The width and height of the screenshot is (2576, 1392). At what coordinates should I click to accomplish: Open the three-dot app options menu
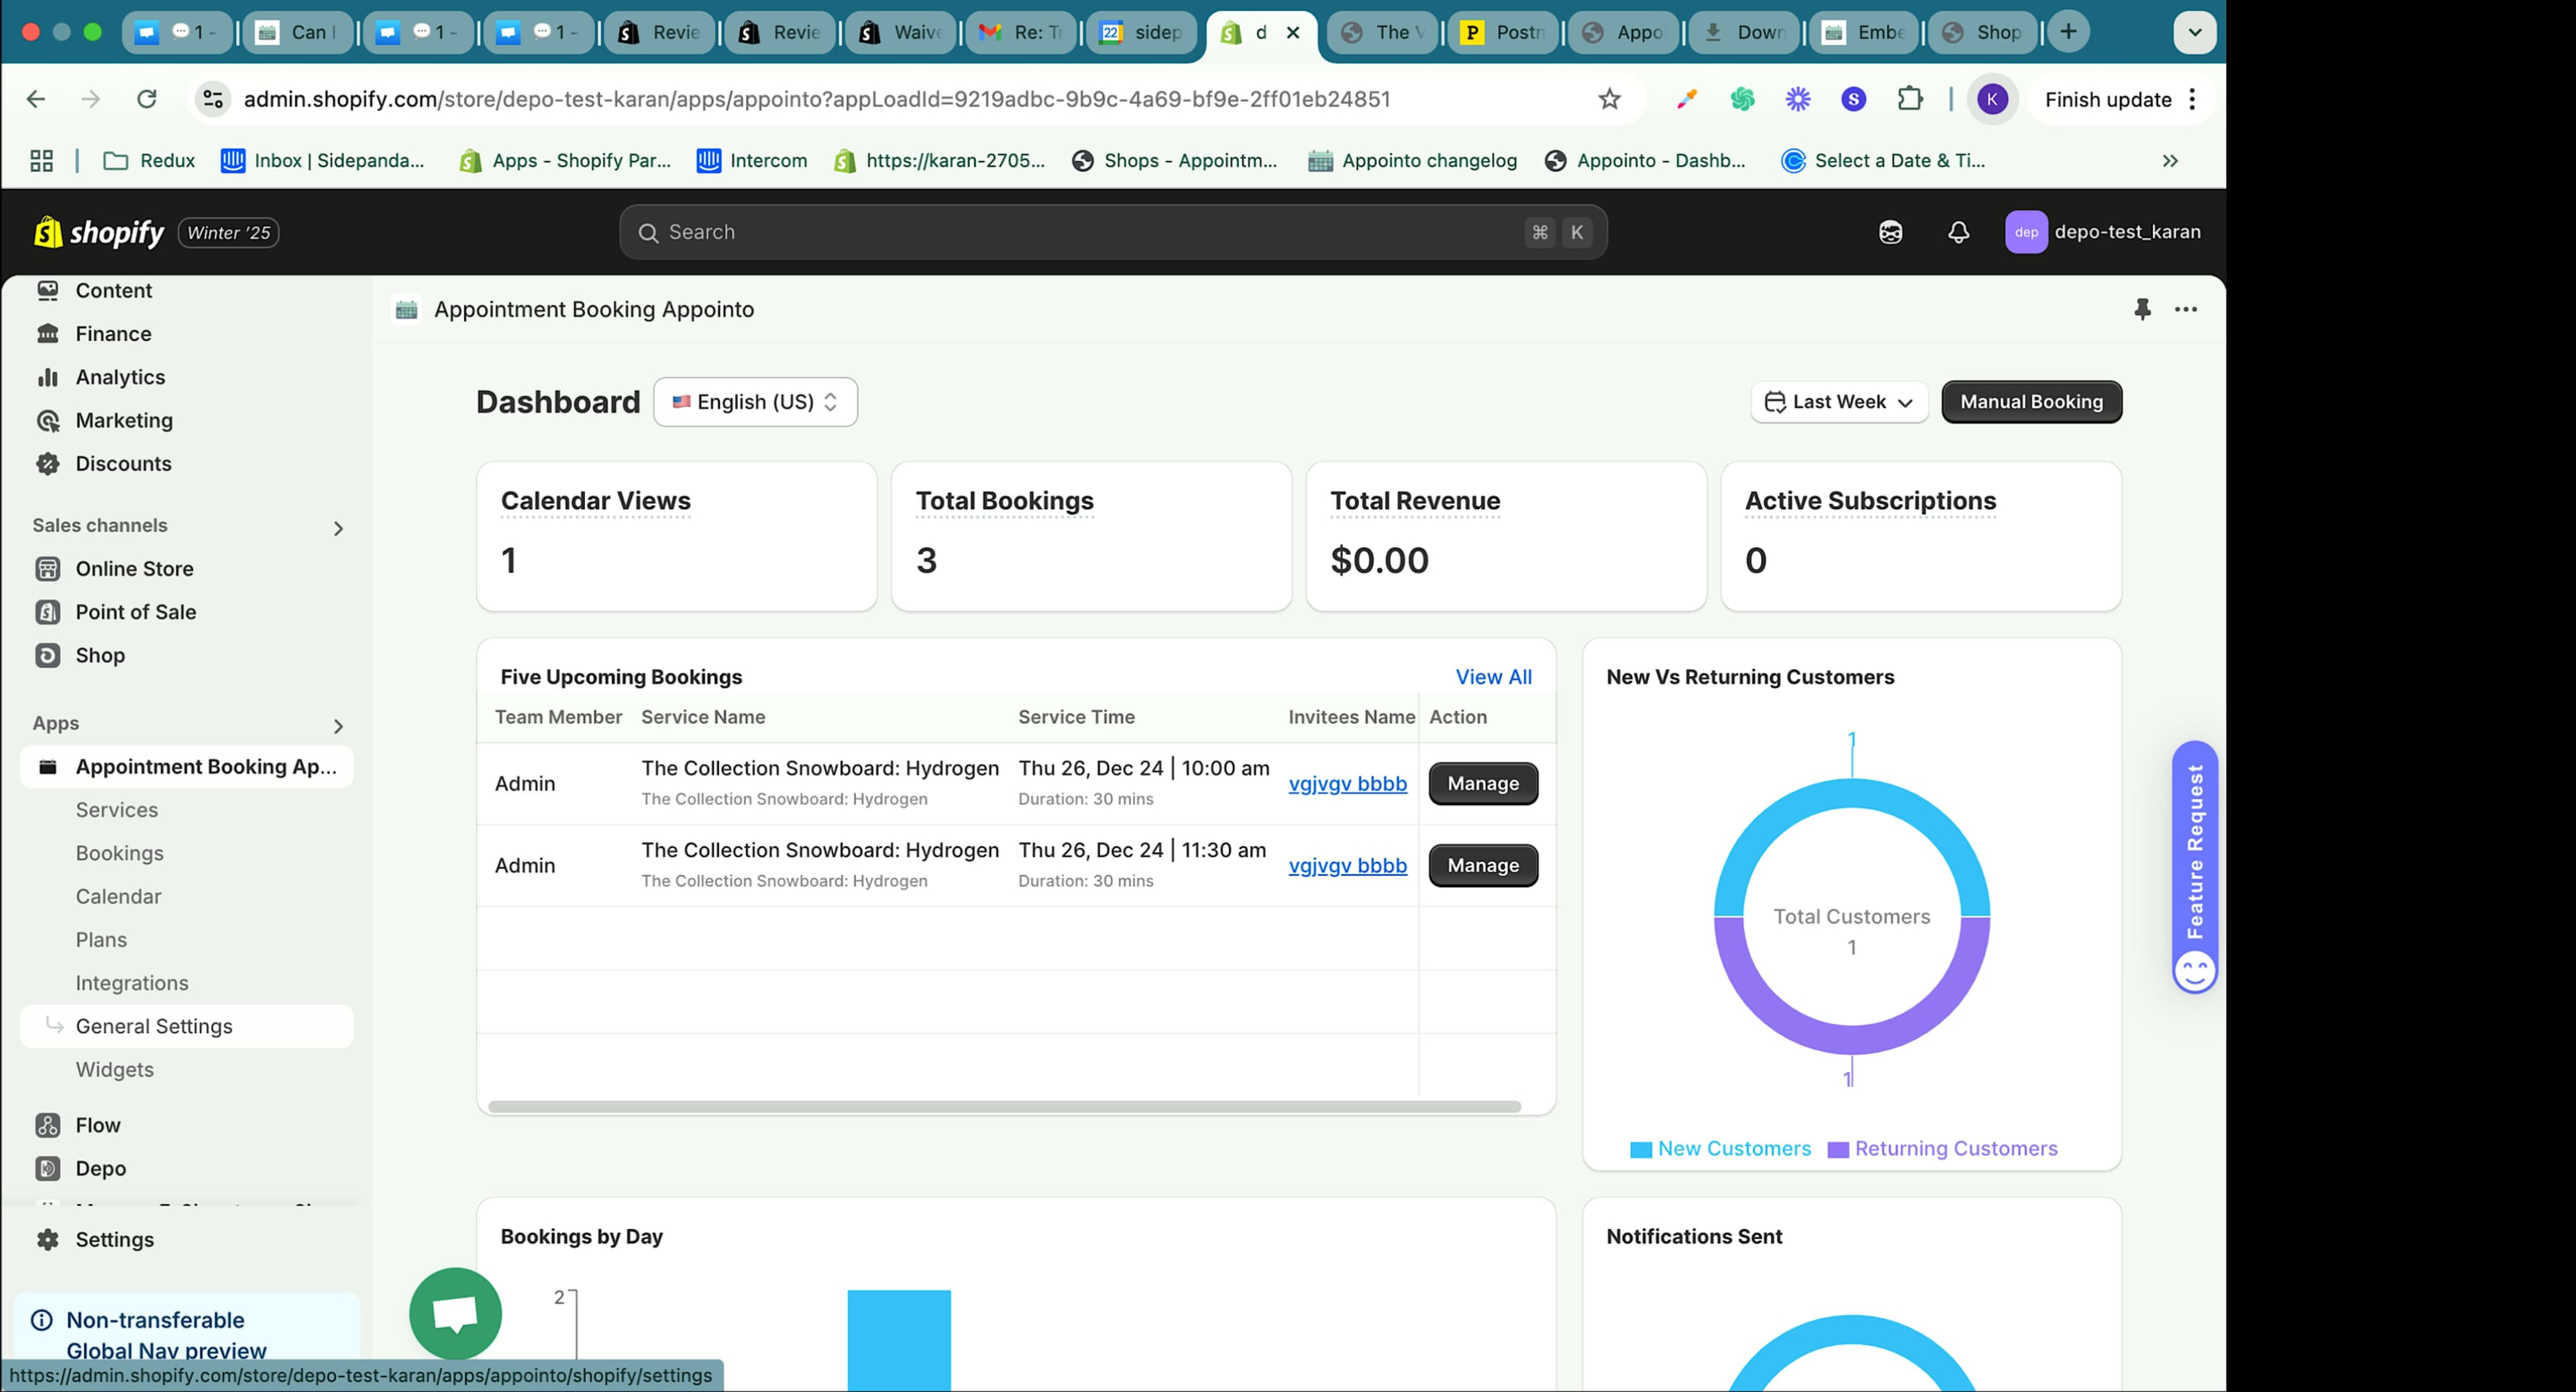[x=2186, y=309]
